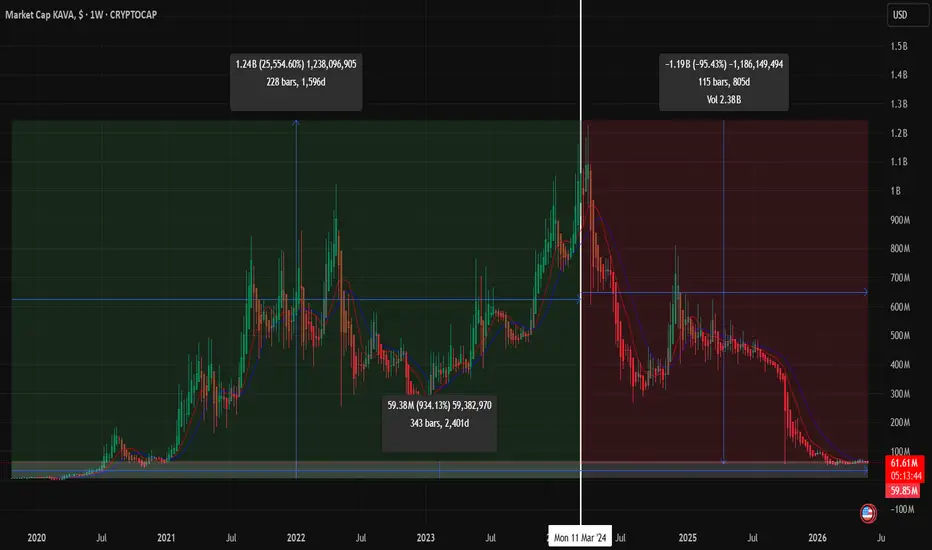Click the 2023 time axis label
932x550 pixels.
pyautogui.click(x=426, y=538)
